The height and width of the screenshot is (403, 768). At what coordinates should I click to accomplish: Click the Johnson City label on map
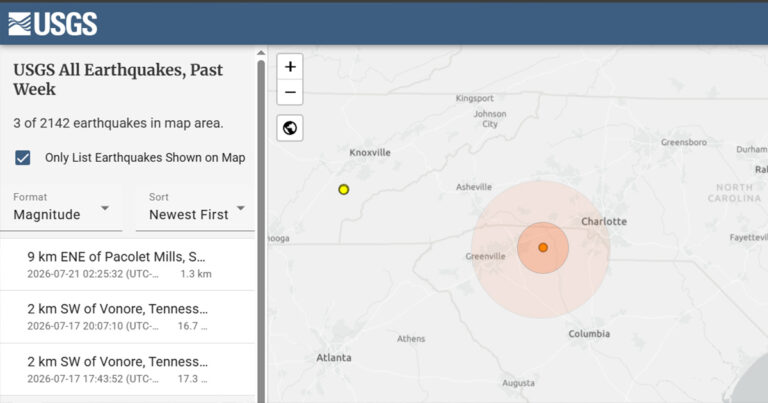490,119
